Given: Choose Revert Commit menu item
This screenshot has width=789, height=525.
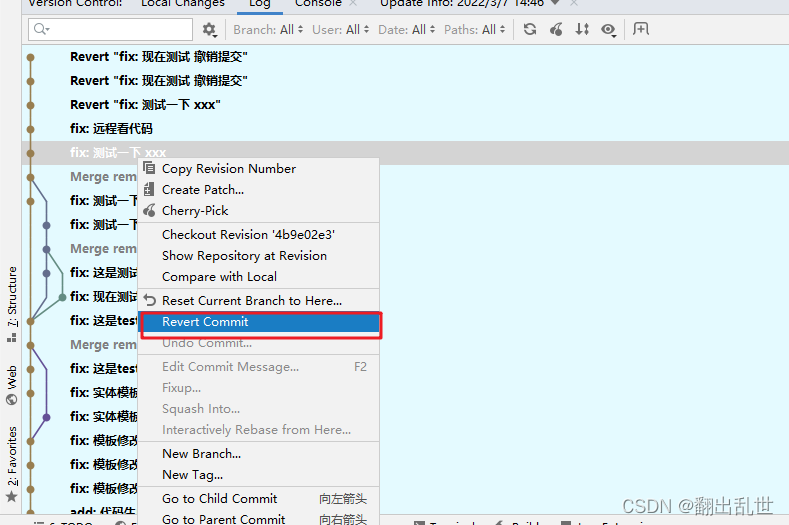Looking at the screenshot, I should (x=259, y=322).
